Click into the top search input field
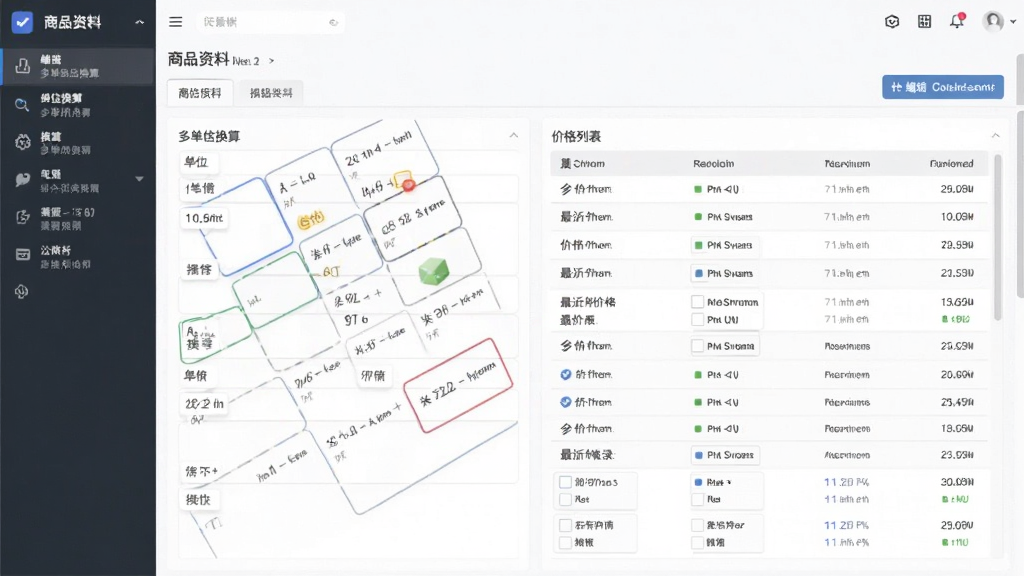Image resolution: width=1024 pixels, height=576 pixels. (x=270, y=22)
